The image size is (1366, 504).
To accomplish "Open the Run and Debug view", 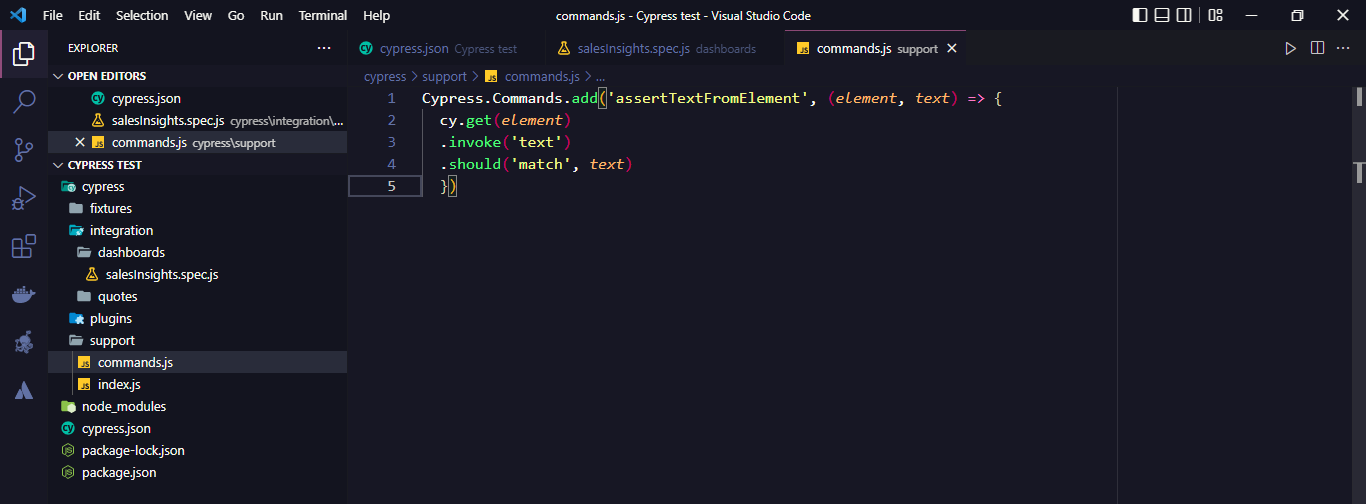I will click(x=23, y=198).
